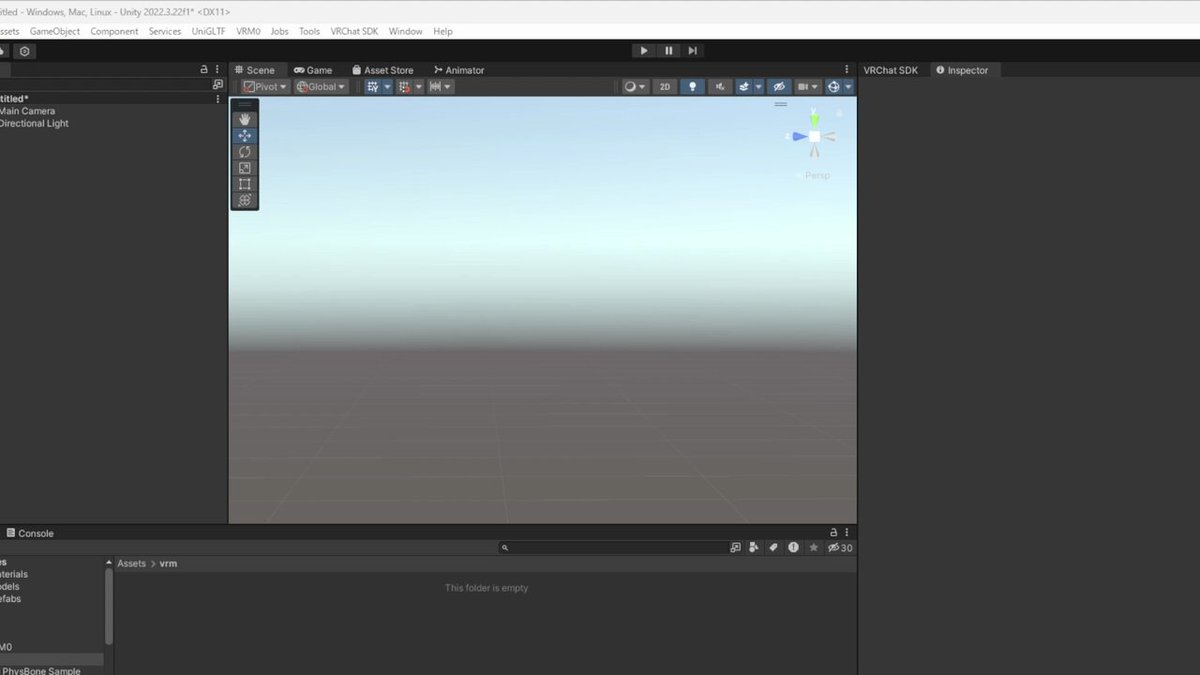Toggle grid snapping icon
Screen dimensions: 1200x675
click(x=404, y=87)
